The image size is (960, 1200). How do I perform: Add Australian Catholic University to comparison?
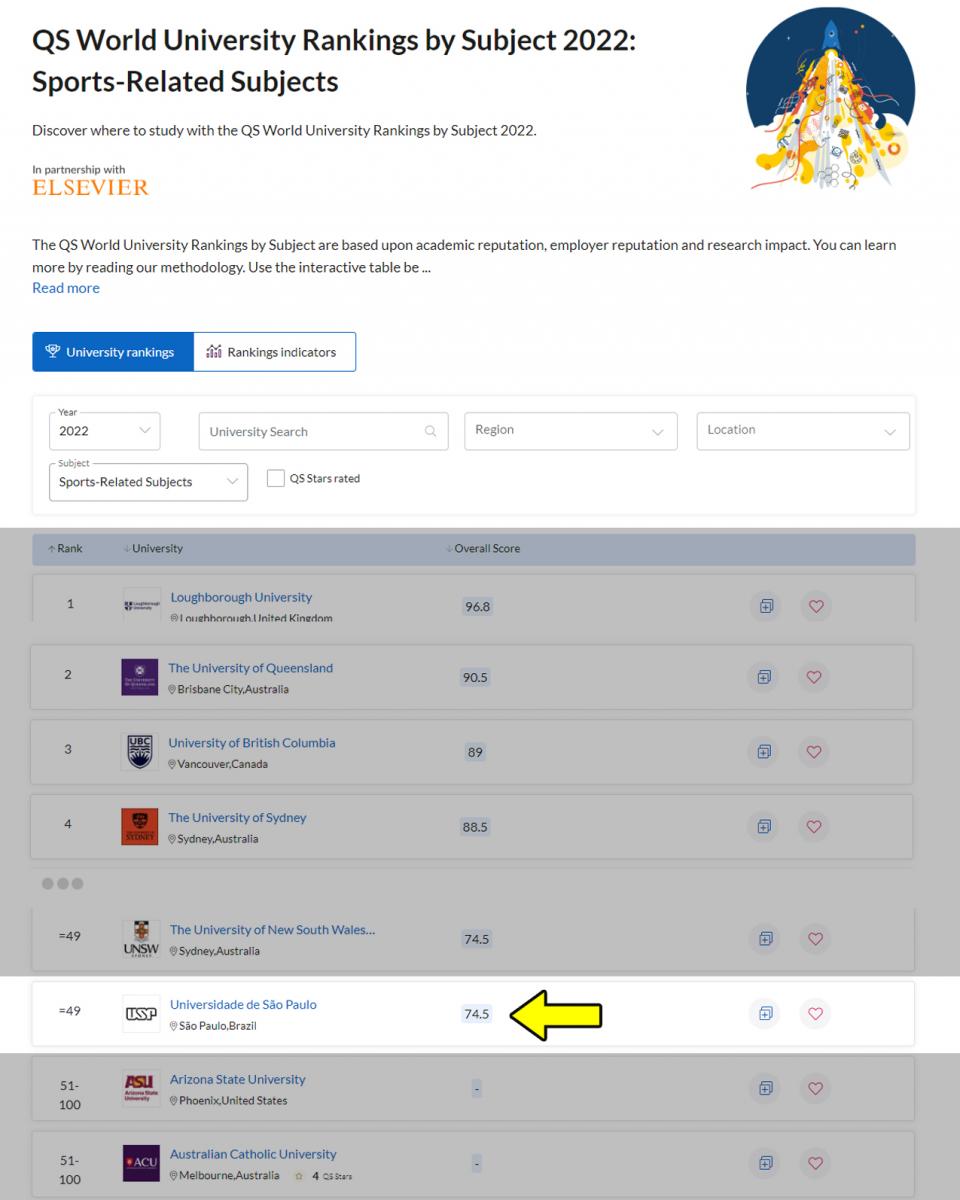[x=766, y=1163]
